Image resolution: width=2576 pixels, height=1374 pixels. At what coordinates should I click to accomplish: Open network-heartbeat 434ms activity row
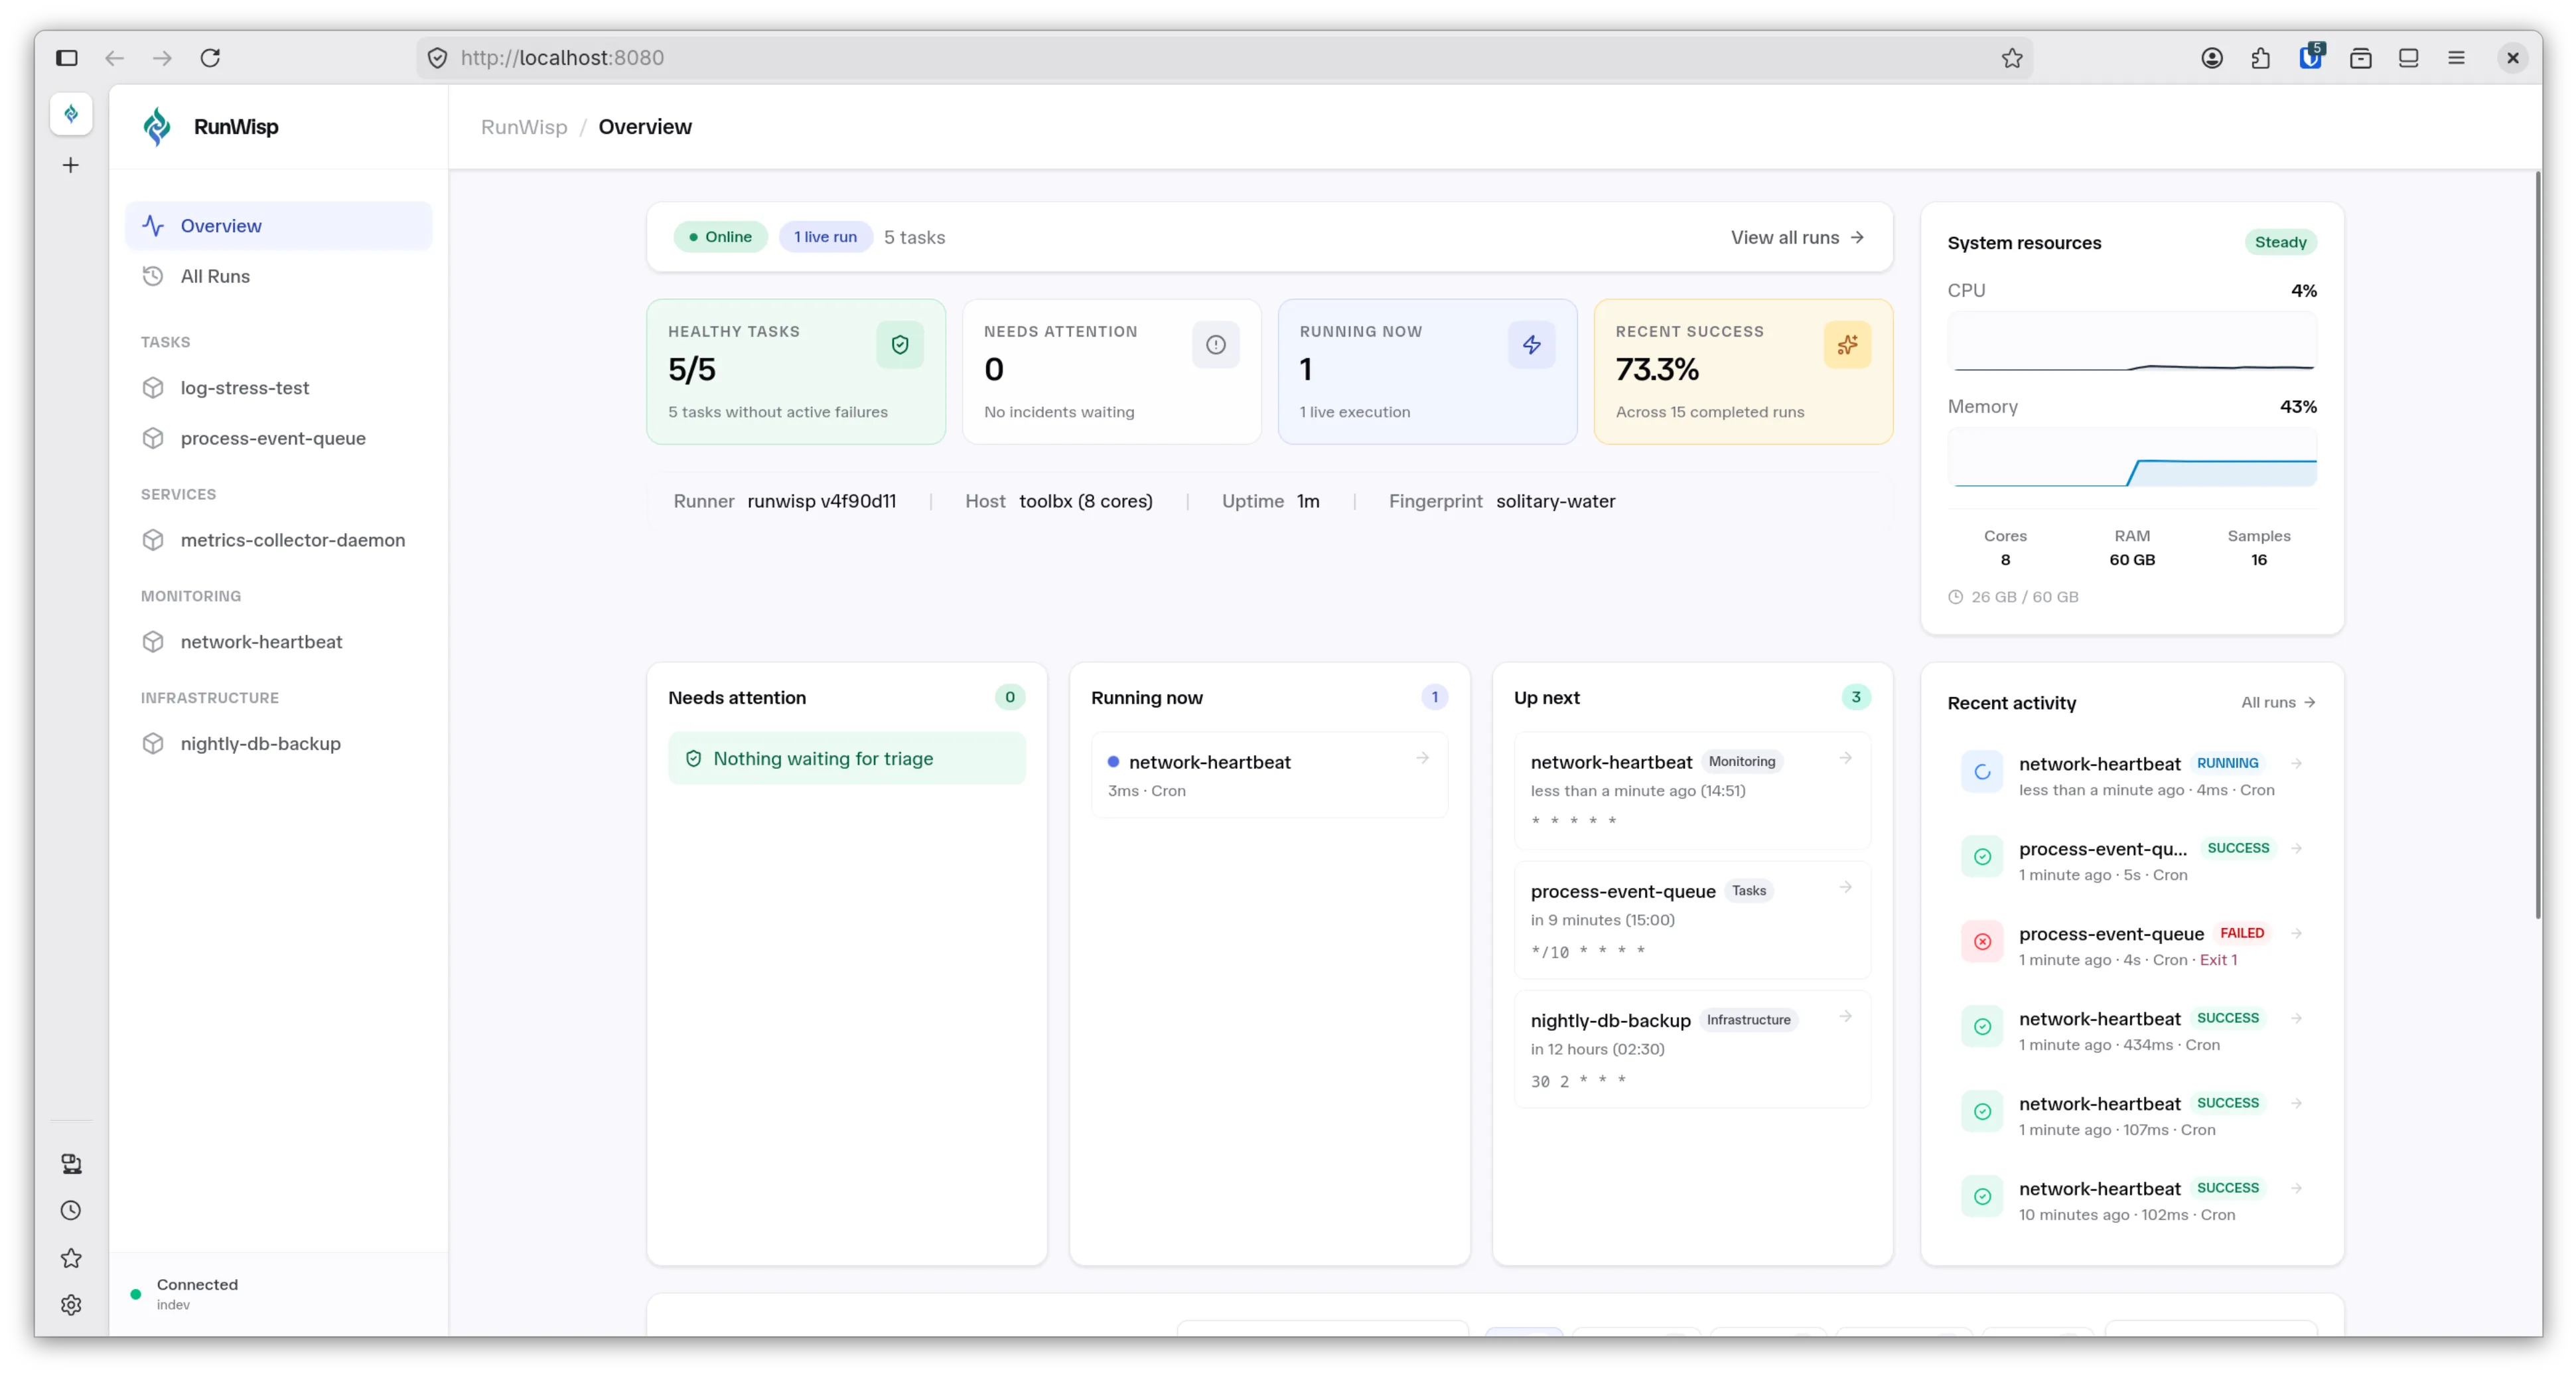pos(2132,1030)
